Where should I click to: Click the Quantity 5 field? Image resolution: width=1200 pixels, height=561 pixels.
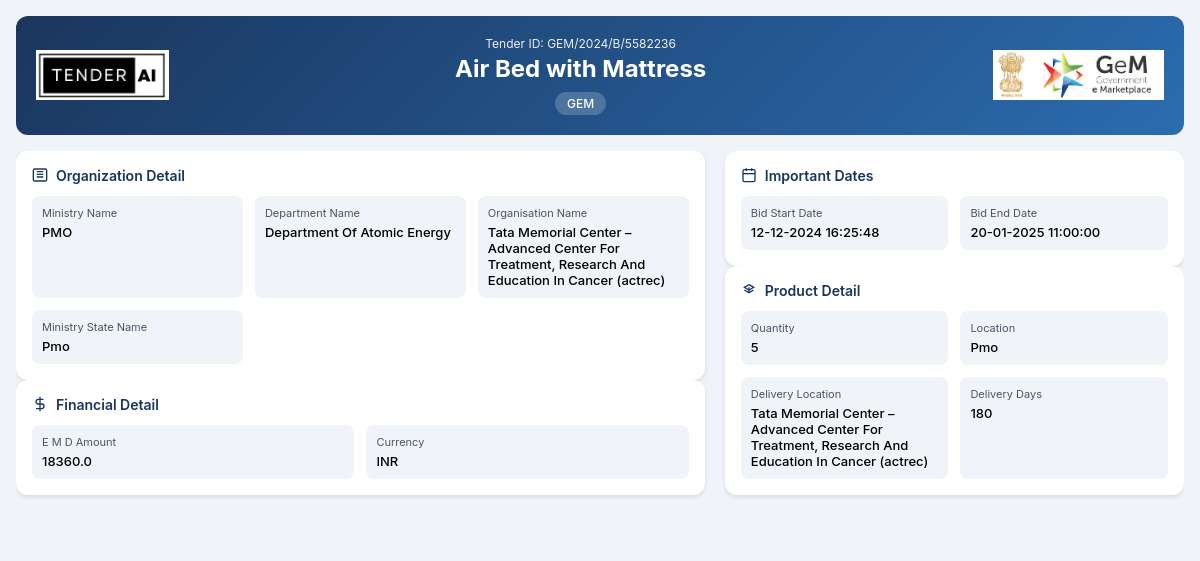(x=844, y=338)
